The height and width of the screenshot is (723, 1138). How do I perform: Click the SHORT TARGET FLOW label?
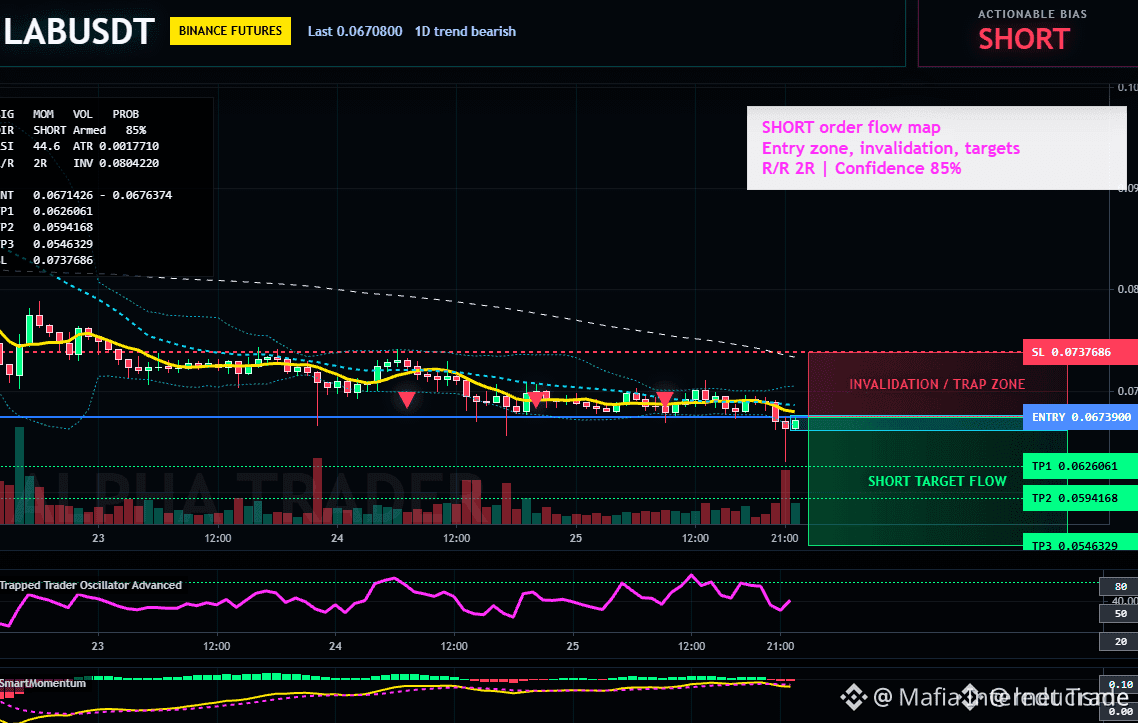pos(937,481)
